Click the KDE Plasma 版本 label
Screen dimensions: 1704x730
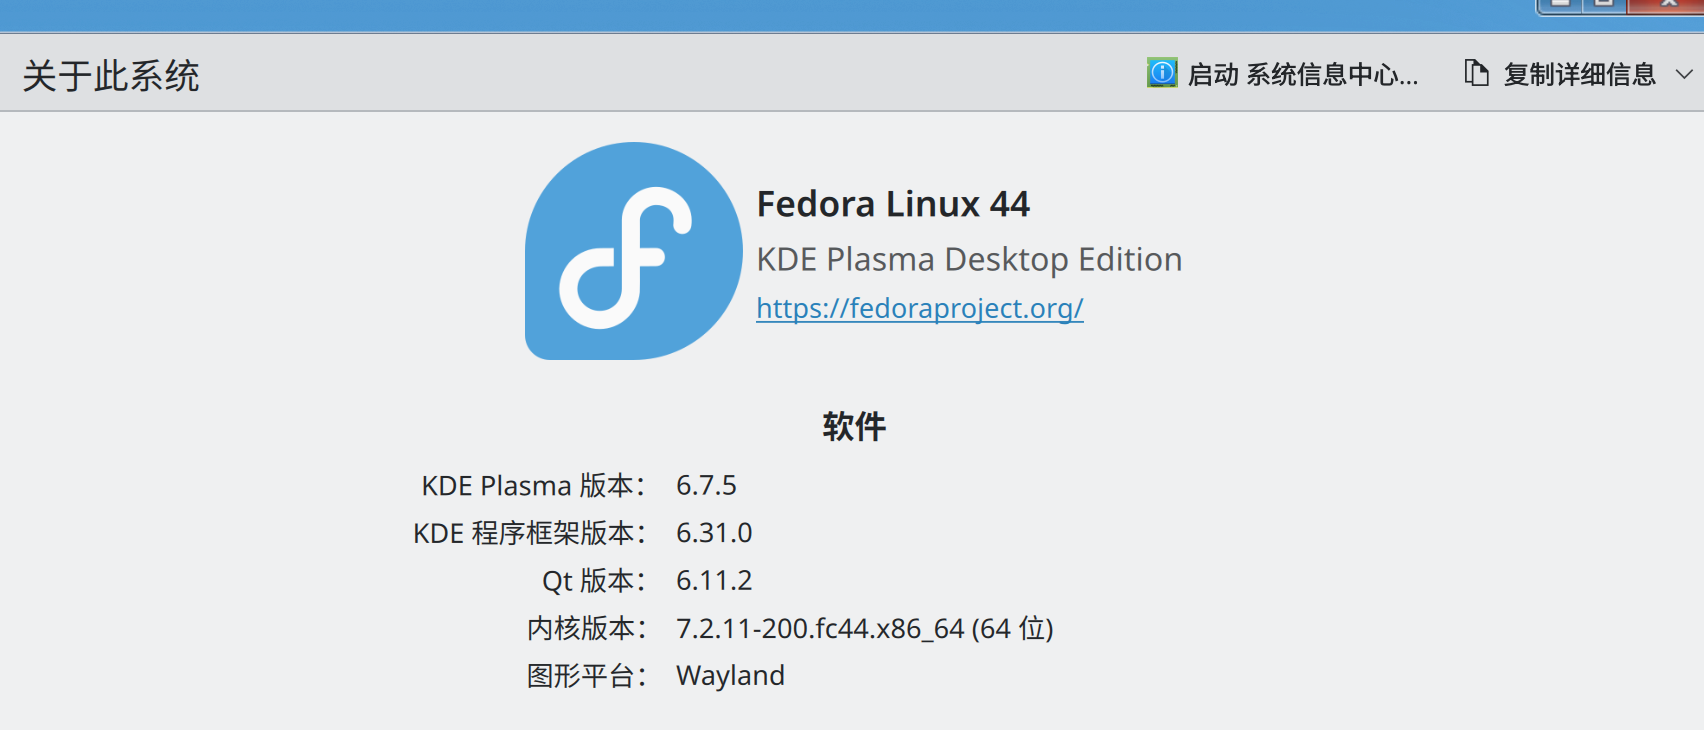click(x=534, y=486)
